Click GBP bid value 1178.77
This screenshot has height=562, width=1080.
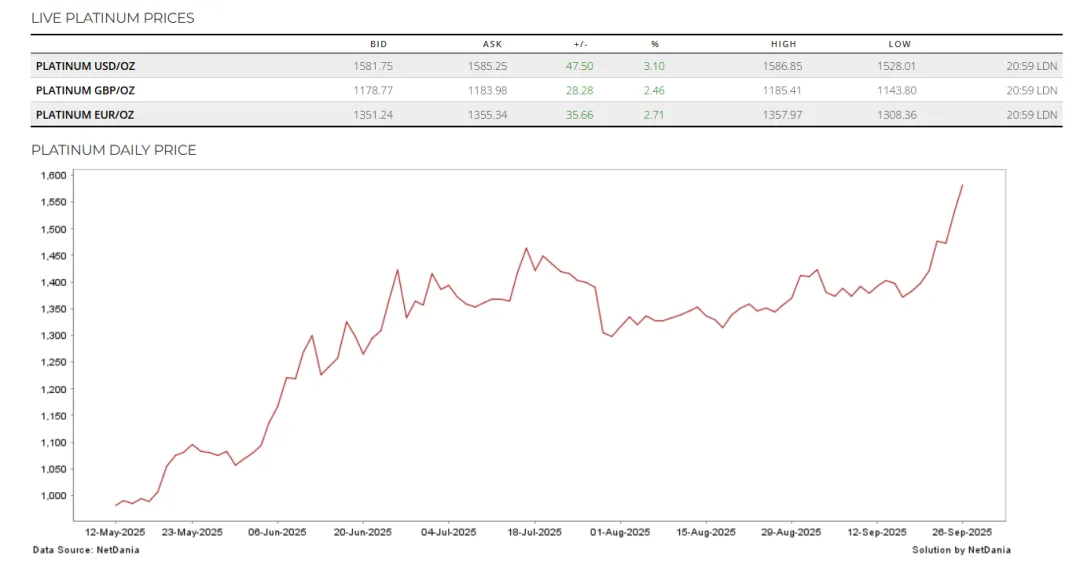click(373, 90)
